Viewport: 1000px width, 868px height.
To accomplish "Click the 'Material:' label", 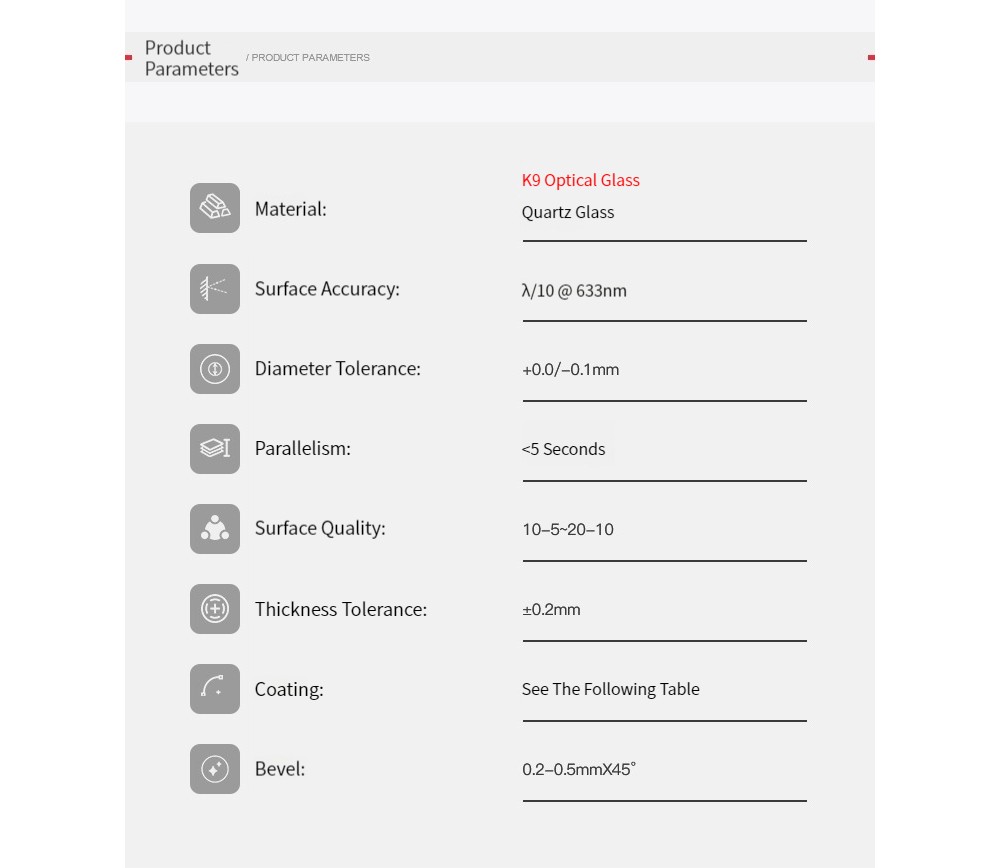I will click(x=291, y=209).
